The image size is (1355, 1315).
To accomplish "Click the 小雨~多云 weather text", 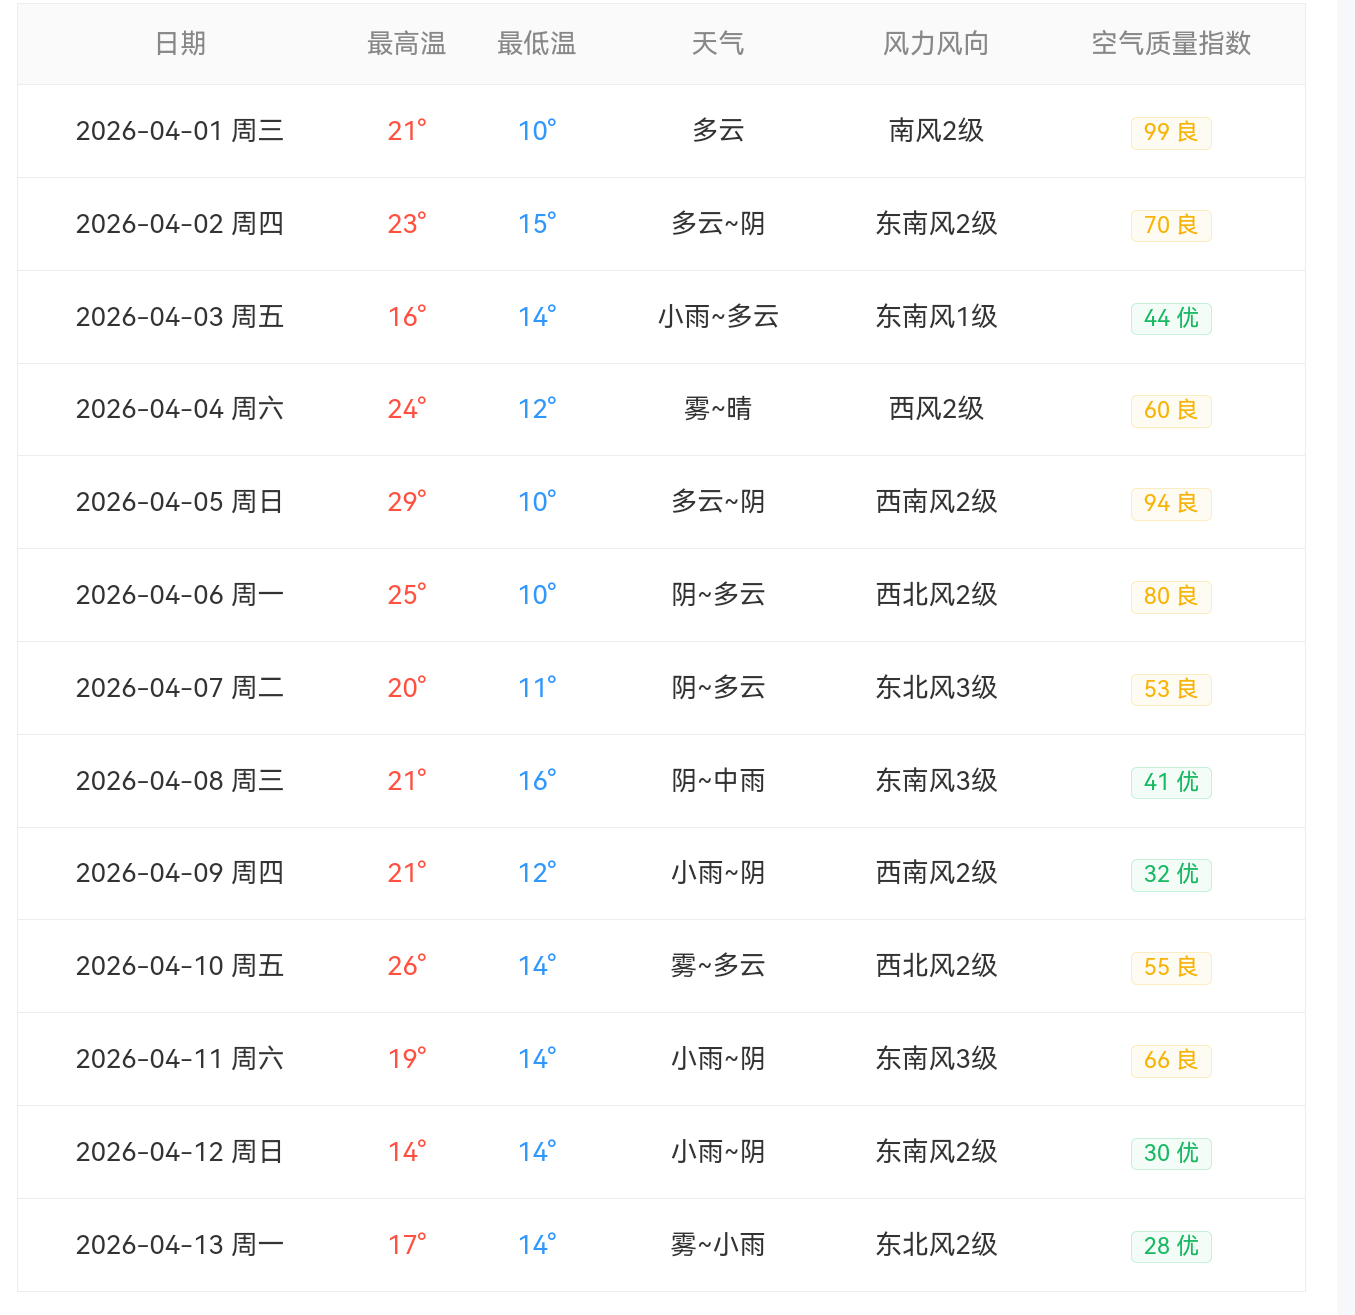I will (718, 317).
